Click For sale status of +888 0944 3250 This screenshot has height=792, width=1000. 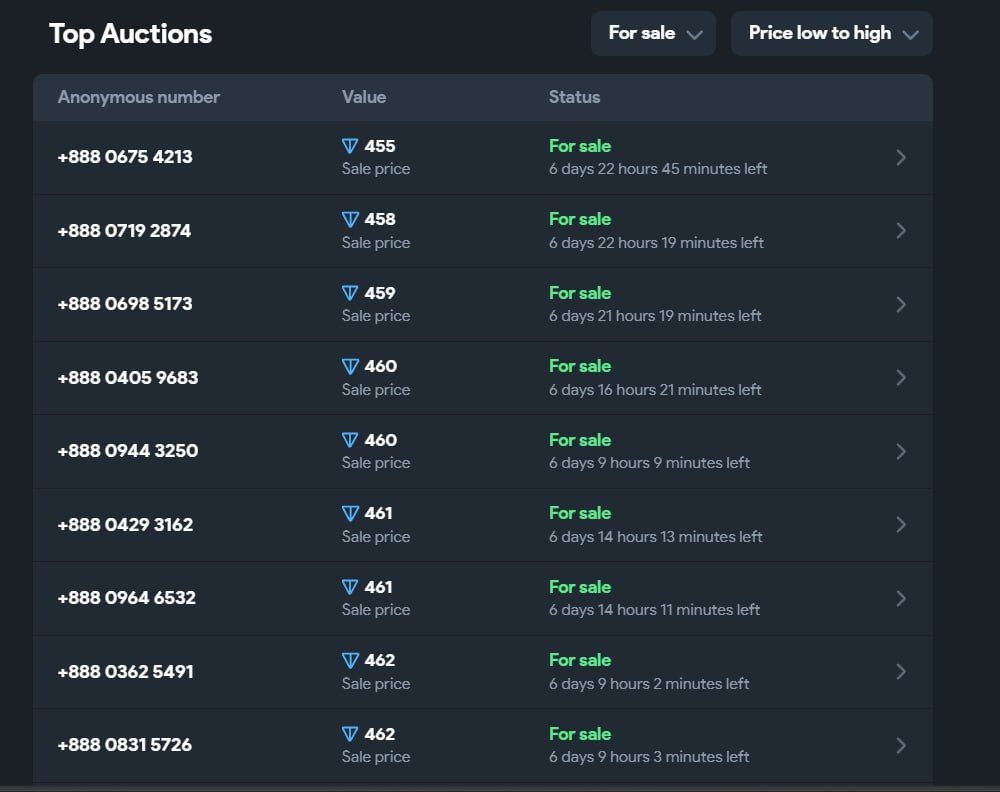click(x=580, y=440)
